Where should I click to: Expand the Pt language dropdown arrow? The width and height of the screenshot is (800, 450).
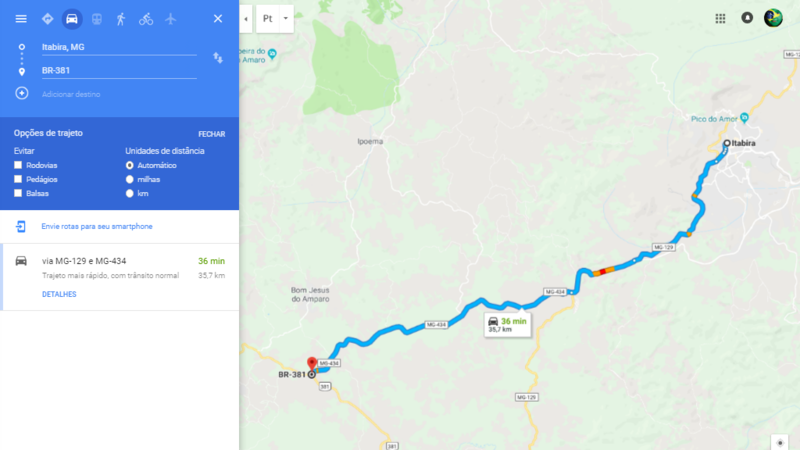[286, 18]
